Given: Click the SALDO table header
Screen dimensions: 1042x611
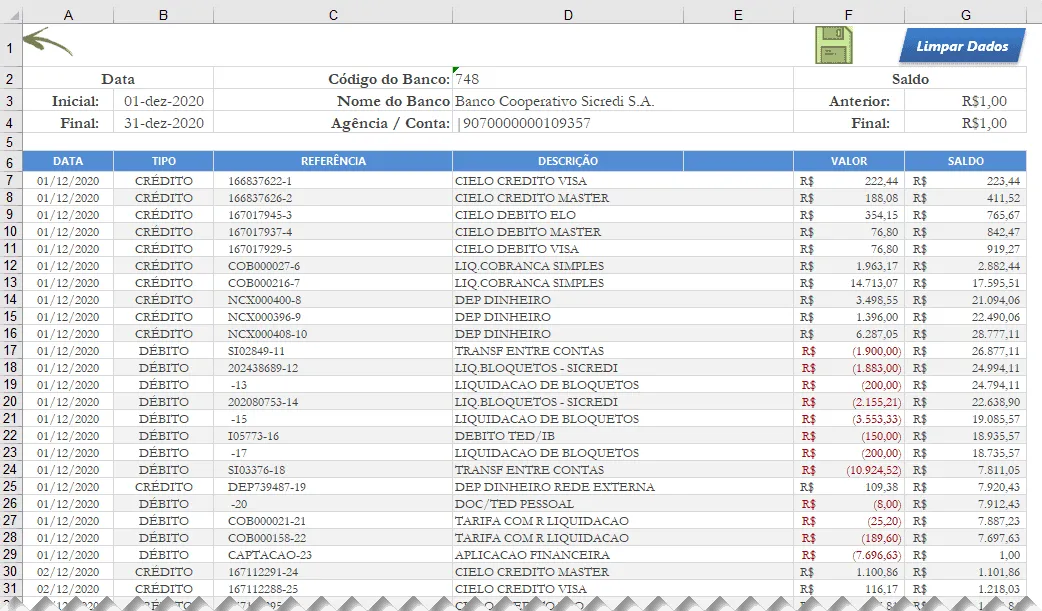Looking at the screenshot, I should pos(966,161).
